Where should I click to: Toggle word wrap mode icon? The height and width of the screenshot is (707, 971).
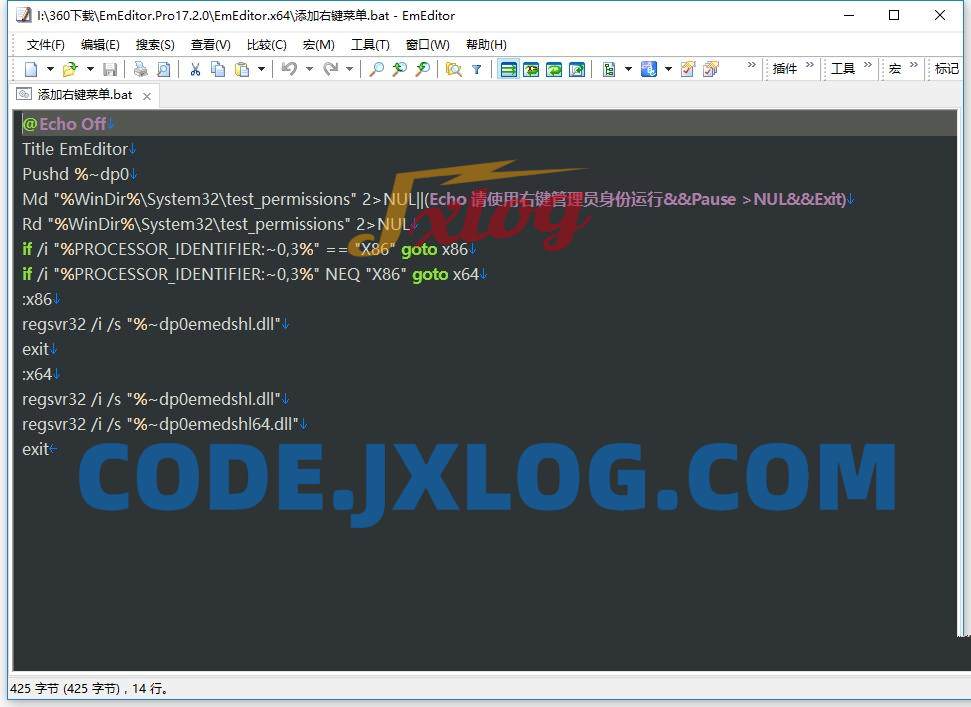click(x=530, y=68)
